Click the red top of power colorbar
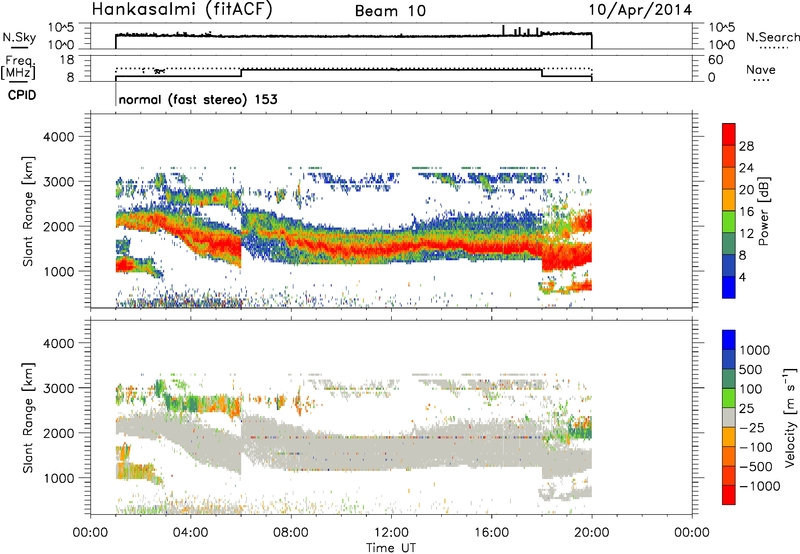Viewport: 800px width, 554px height. [729, 134]
